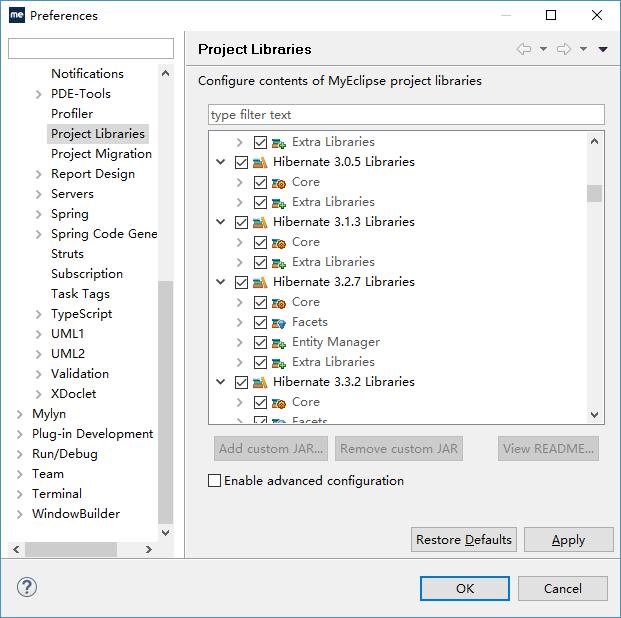Expand the Run/Debug category
This screenshot has height=618, width=621.
19,454
